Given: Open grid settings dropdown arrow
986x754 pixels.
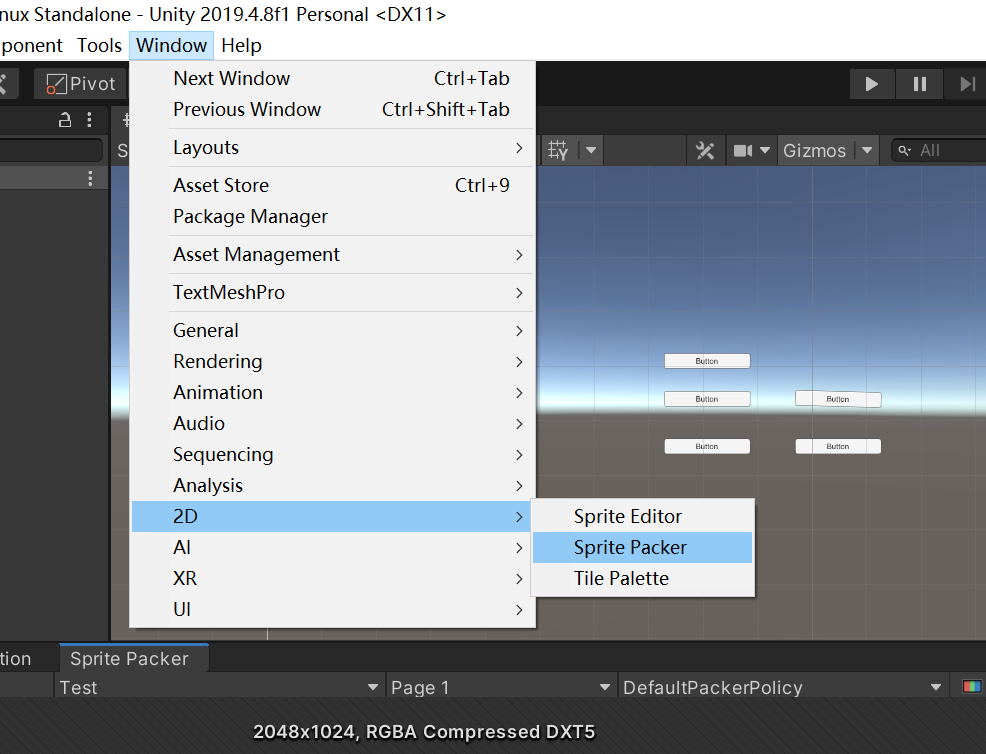Looking at the screenshot, I should pyautogui.click(x=591, y=150).
